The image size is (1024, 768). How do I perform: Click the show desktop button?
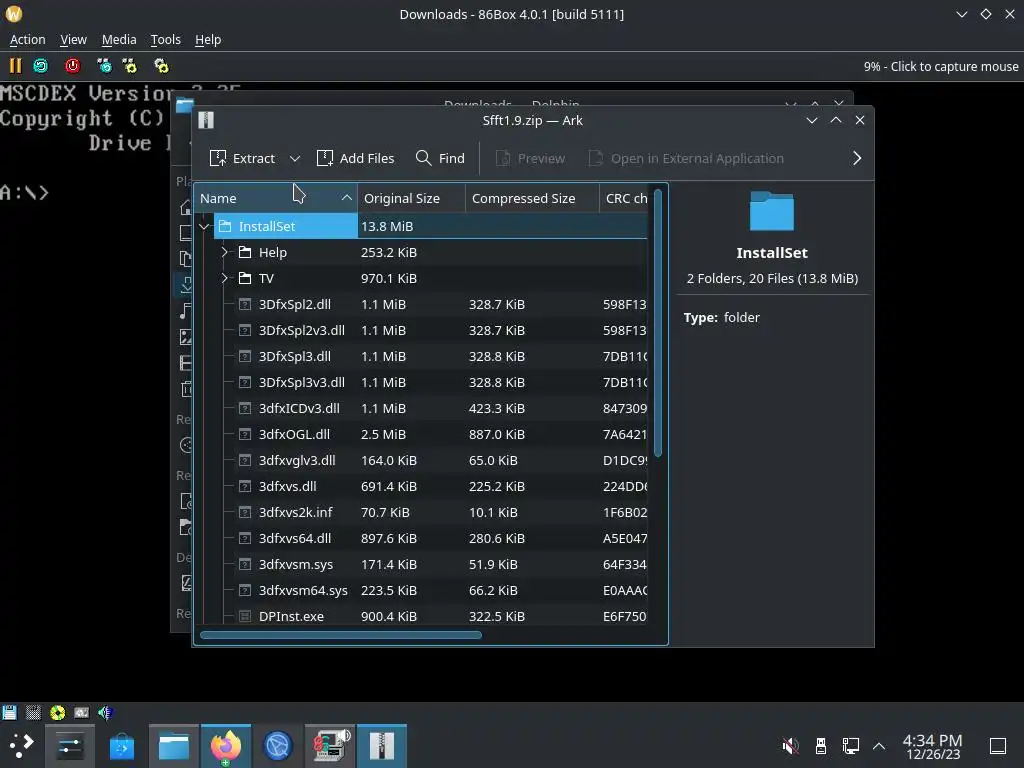(x=998, y=746)
